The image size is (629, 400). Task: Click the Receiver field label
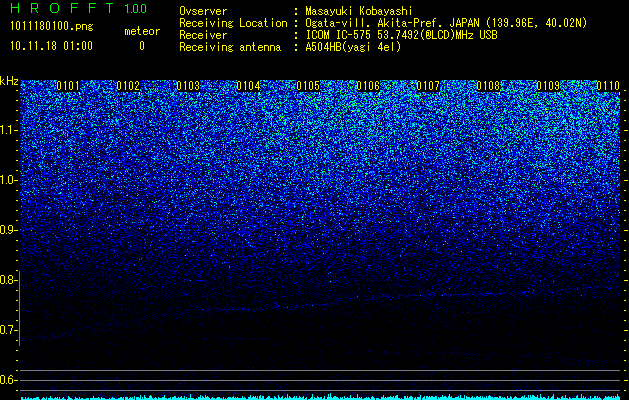pyautogui.click(x=203, y=35)
